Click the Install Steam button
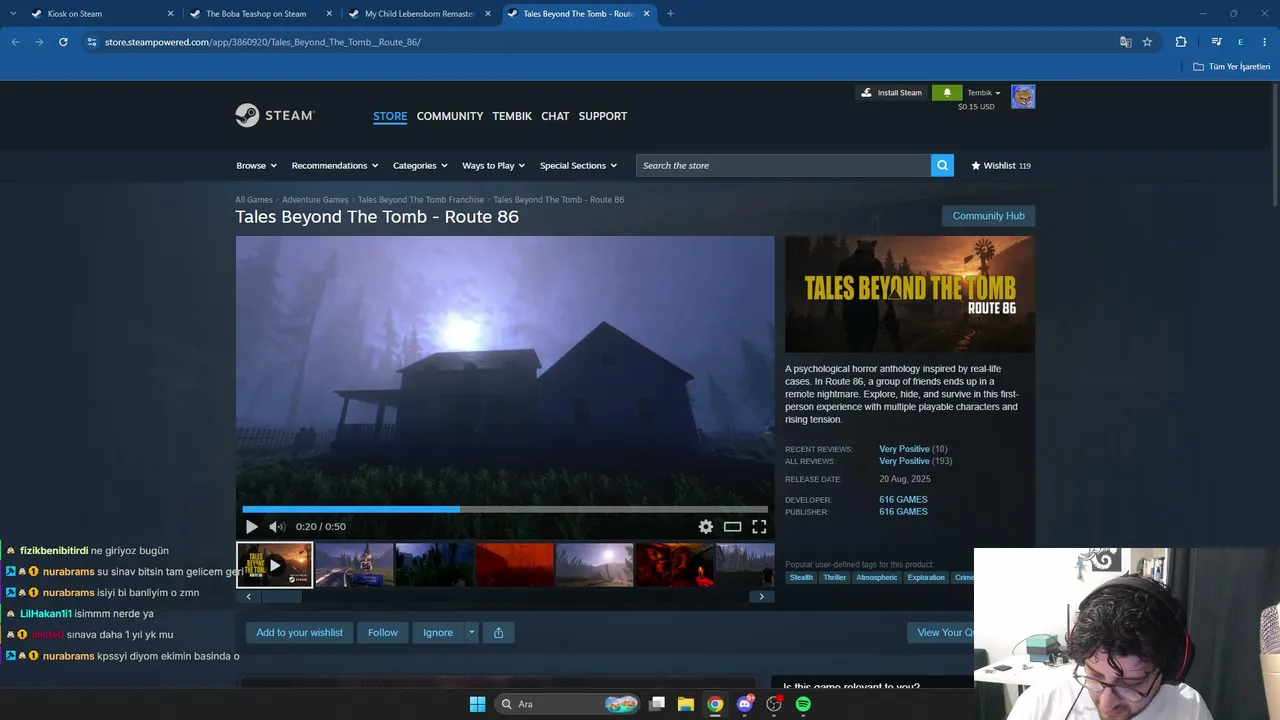Image resolution: width=1280 pixels, height=720 pixels. (x=891, y=93)
